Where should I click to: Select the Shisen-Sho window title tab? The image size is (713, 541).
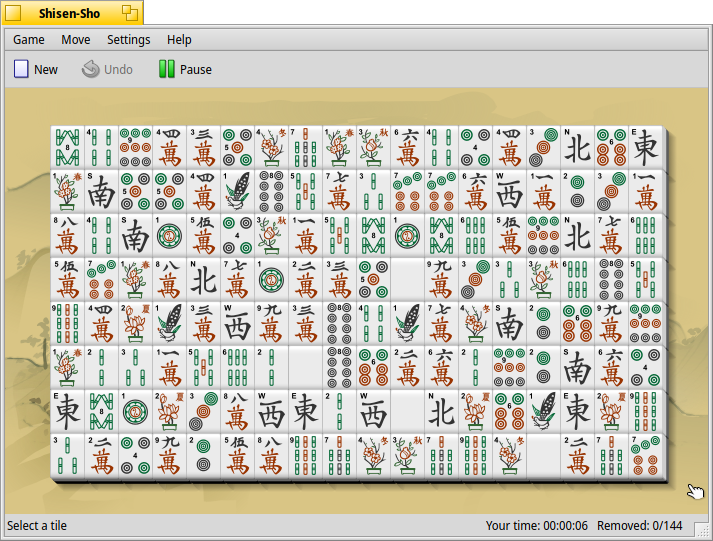[x=72, y=13]
